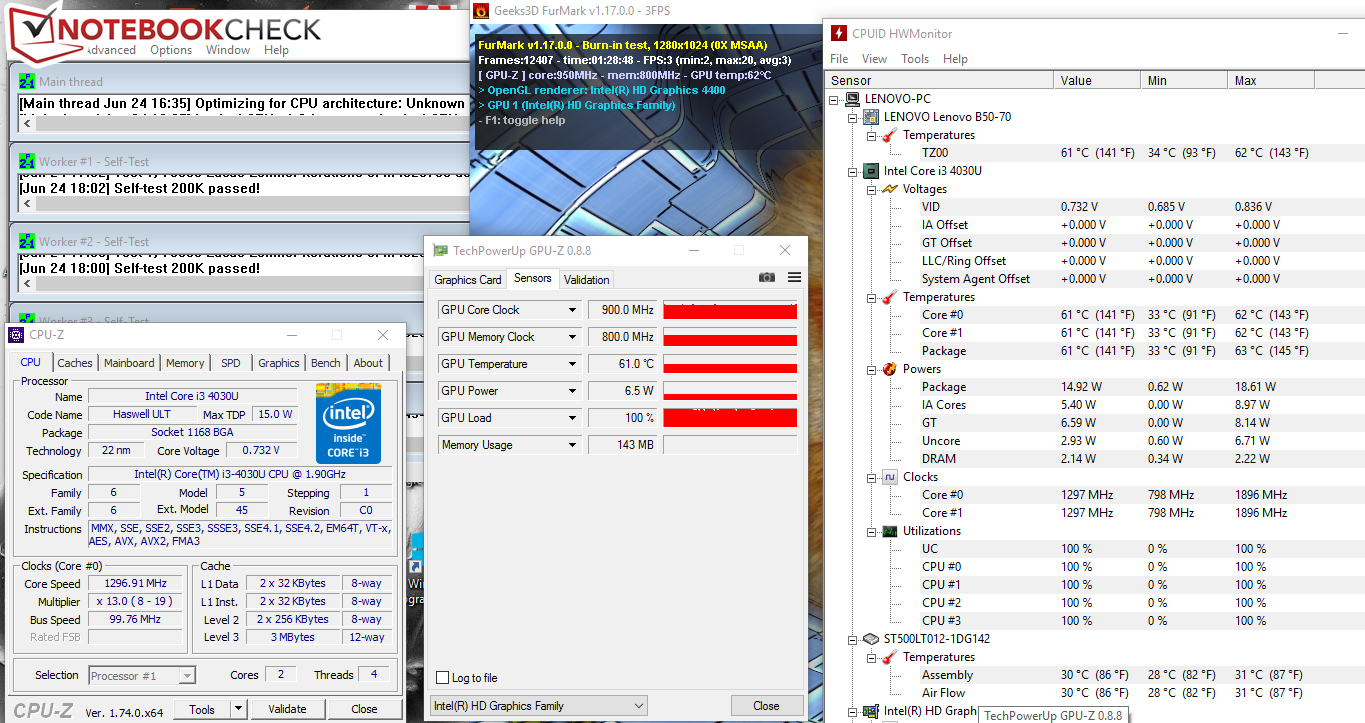The height and width of the screenshot is (723, 1365).
Task: Click the FurMark title bar icon
Action: pos(481,12)
